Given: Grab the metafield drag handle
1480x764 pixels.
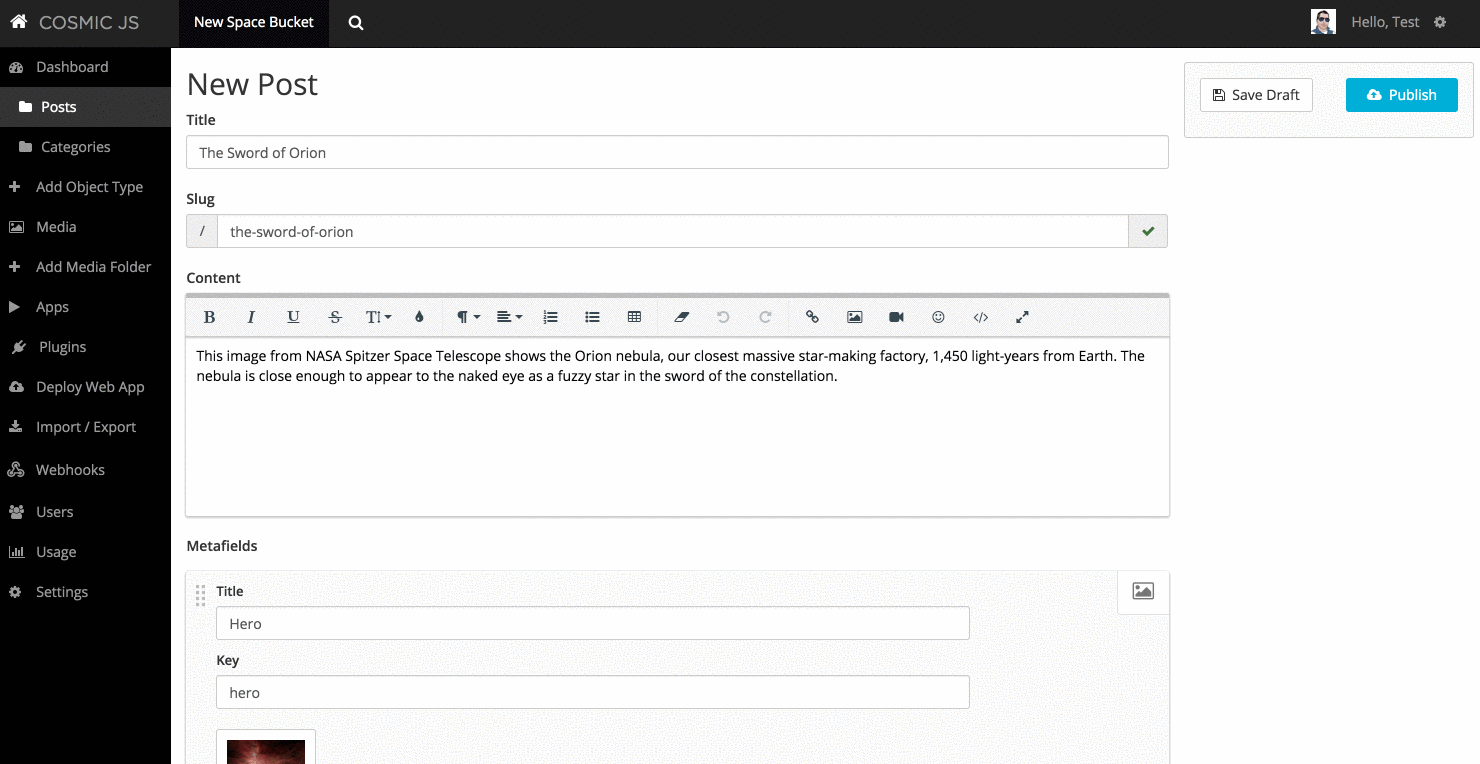Looking at the screenshot, I should point(200,595).
